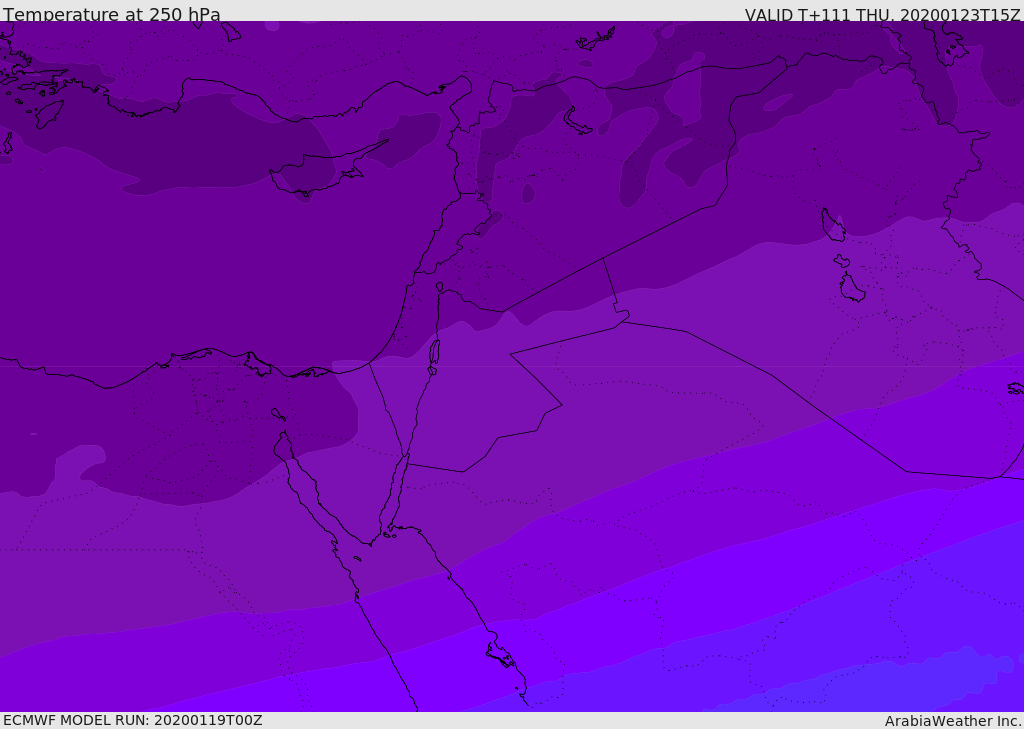Click the Lake Tharthar outline in Iraq
The height and width of the screenshot is (729, 1024).
pos(833,225)
